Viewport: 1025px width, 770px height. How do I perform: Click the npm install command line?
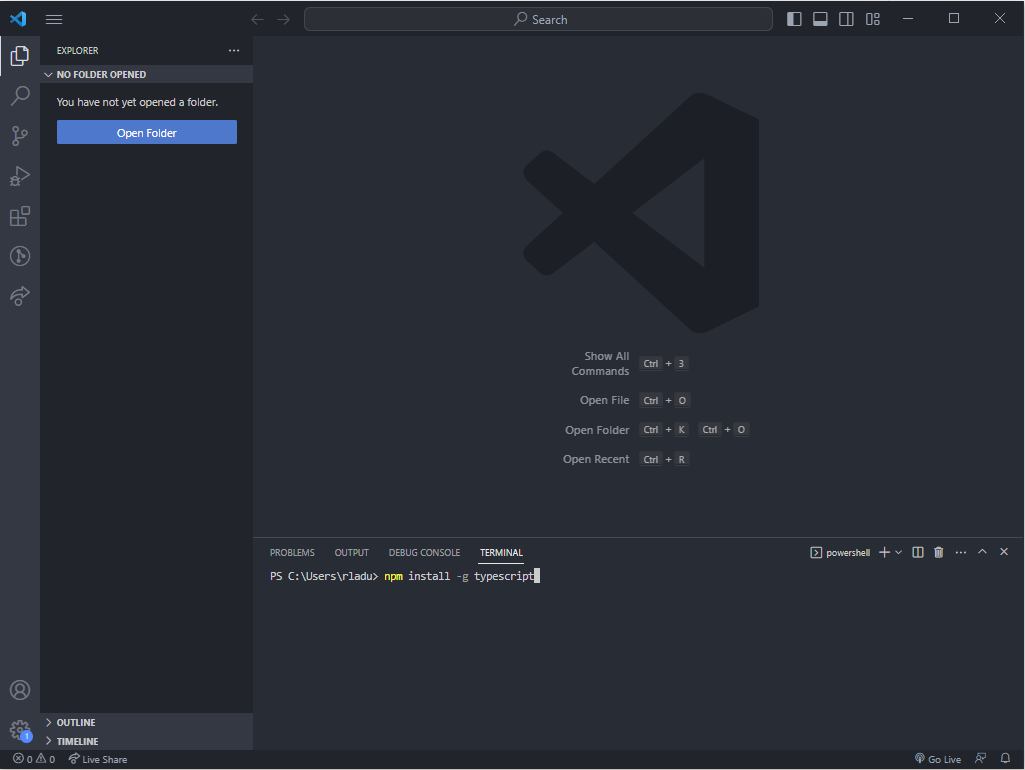459,576
